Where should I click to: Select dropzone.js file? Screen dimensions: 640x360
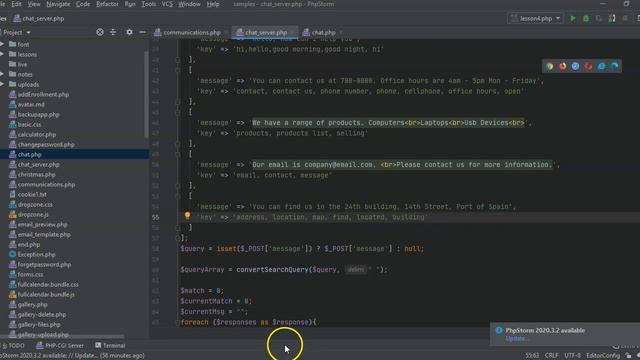(x=29, y=214)
